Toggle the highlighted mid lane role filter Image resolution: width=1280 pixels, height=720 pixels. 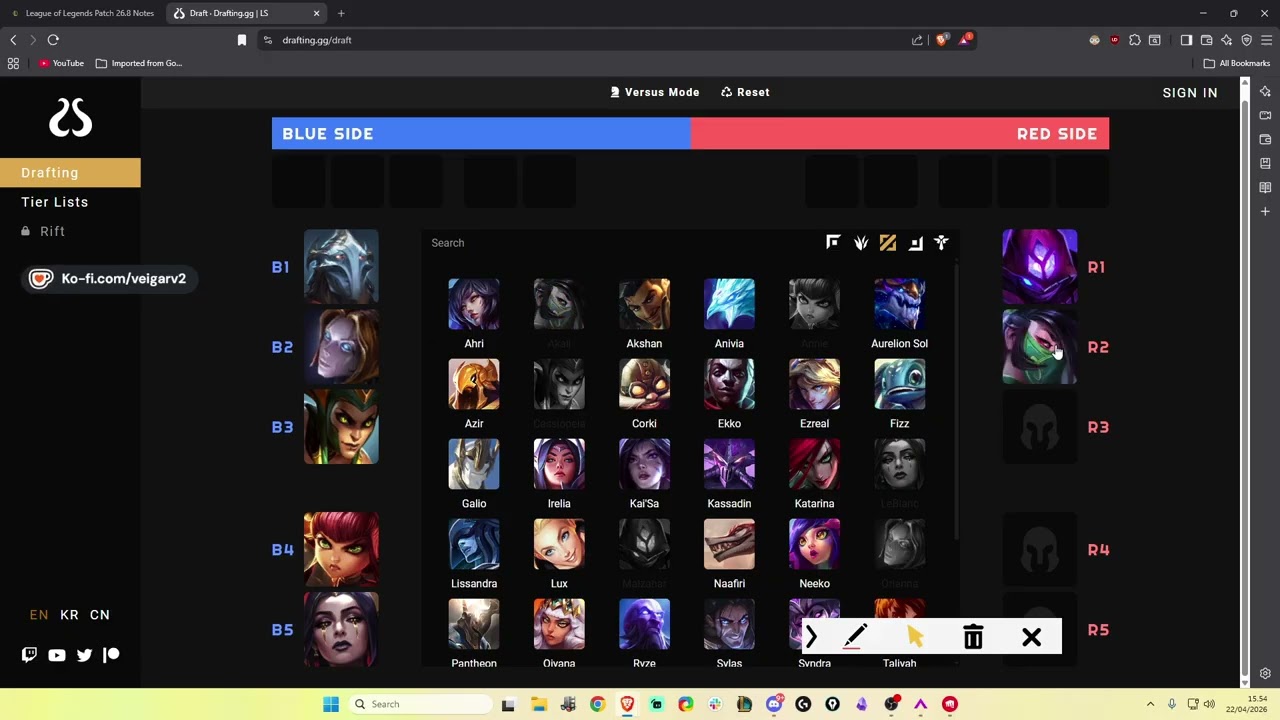click(888, 242)
